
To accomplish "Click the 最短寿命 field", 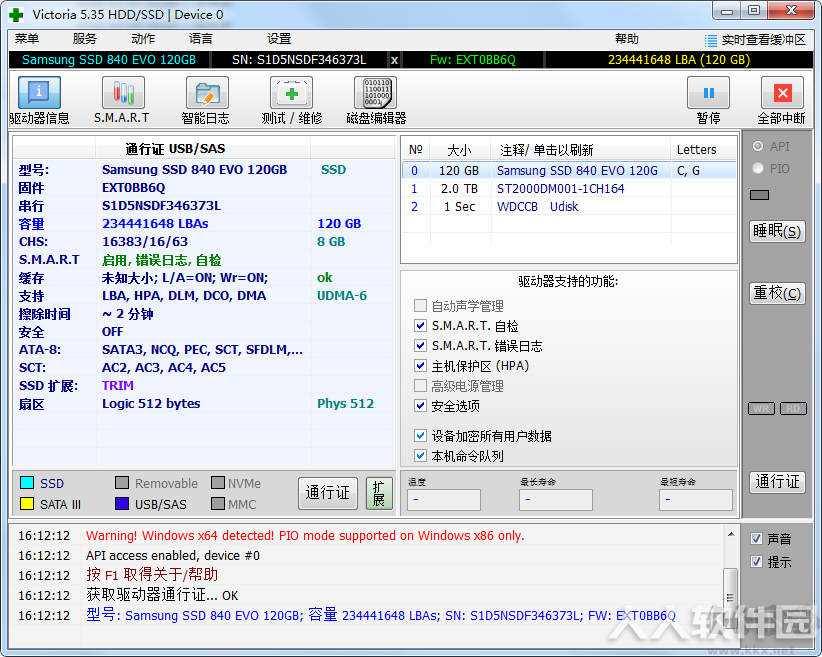I will (x=696, y=499).
